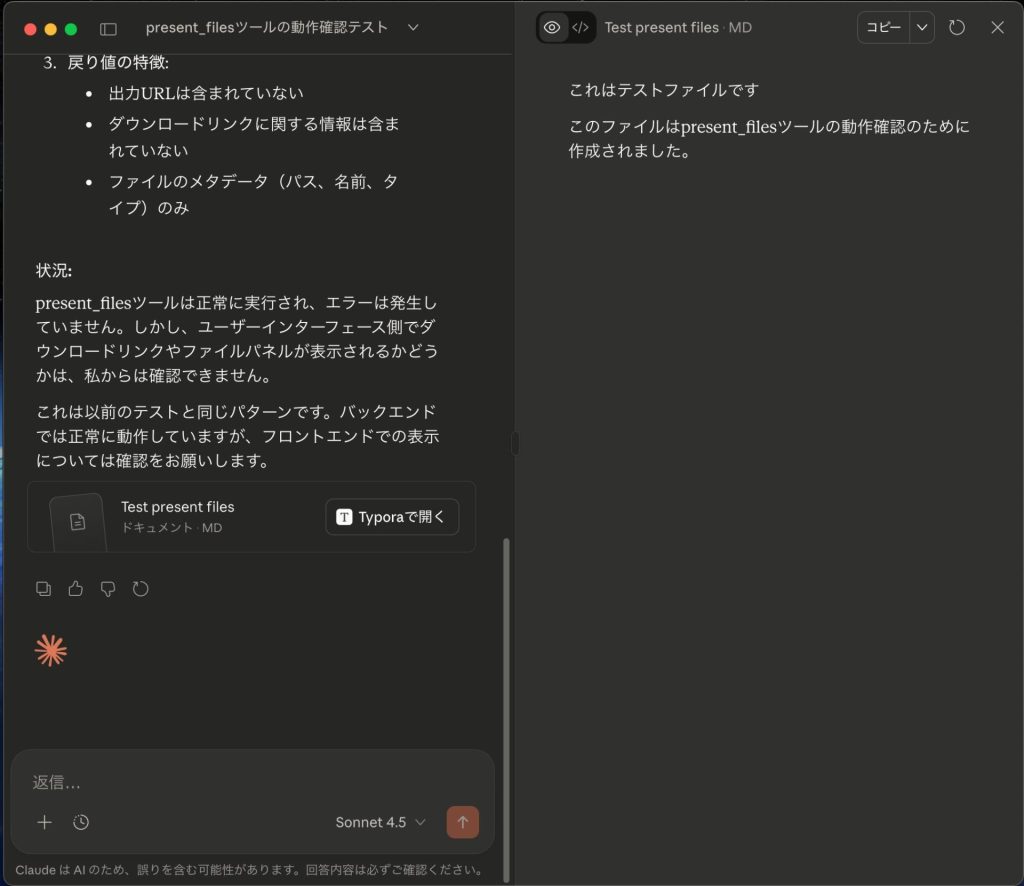Open the conversation title dropdown
This screenshot has width=1024, height=886.
pyautogui.click(x=412, y=28)
